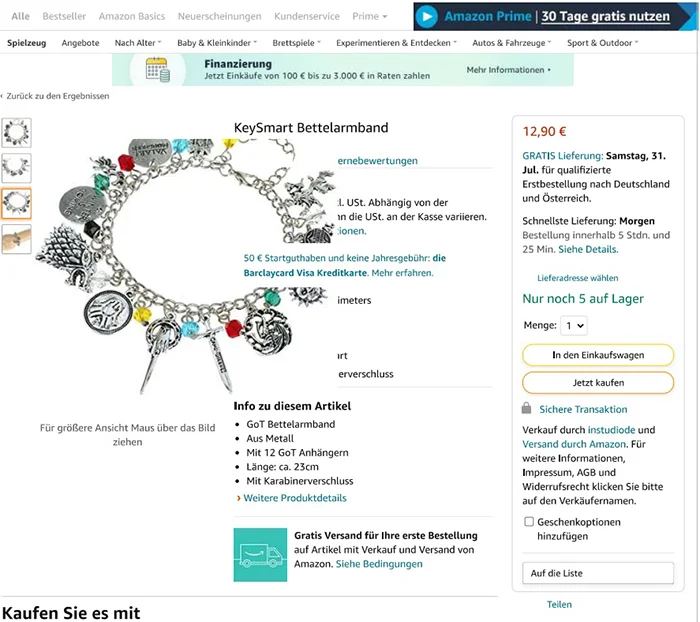Open seller instudiode link
Screen dimensions: 700x622
tap(611, 430)
